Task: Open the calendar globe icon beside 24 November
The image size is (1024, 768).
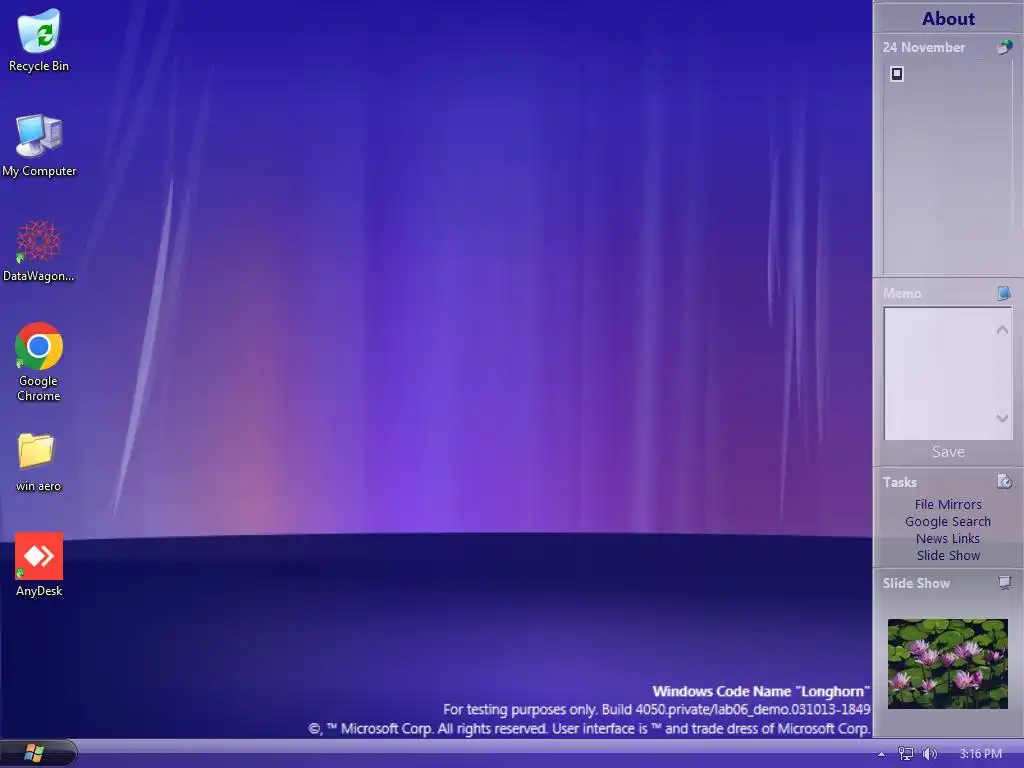Action: pyautogui.click(x=1004, y=47)
